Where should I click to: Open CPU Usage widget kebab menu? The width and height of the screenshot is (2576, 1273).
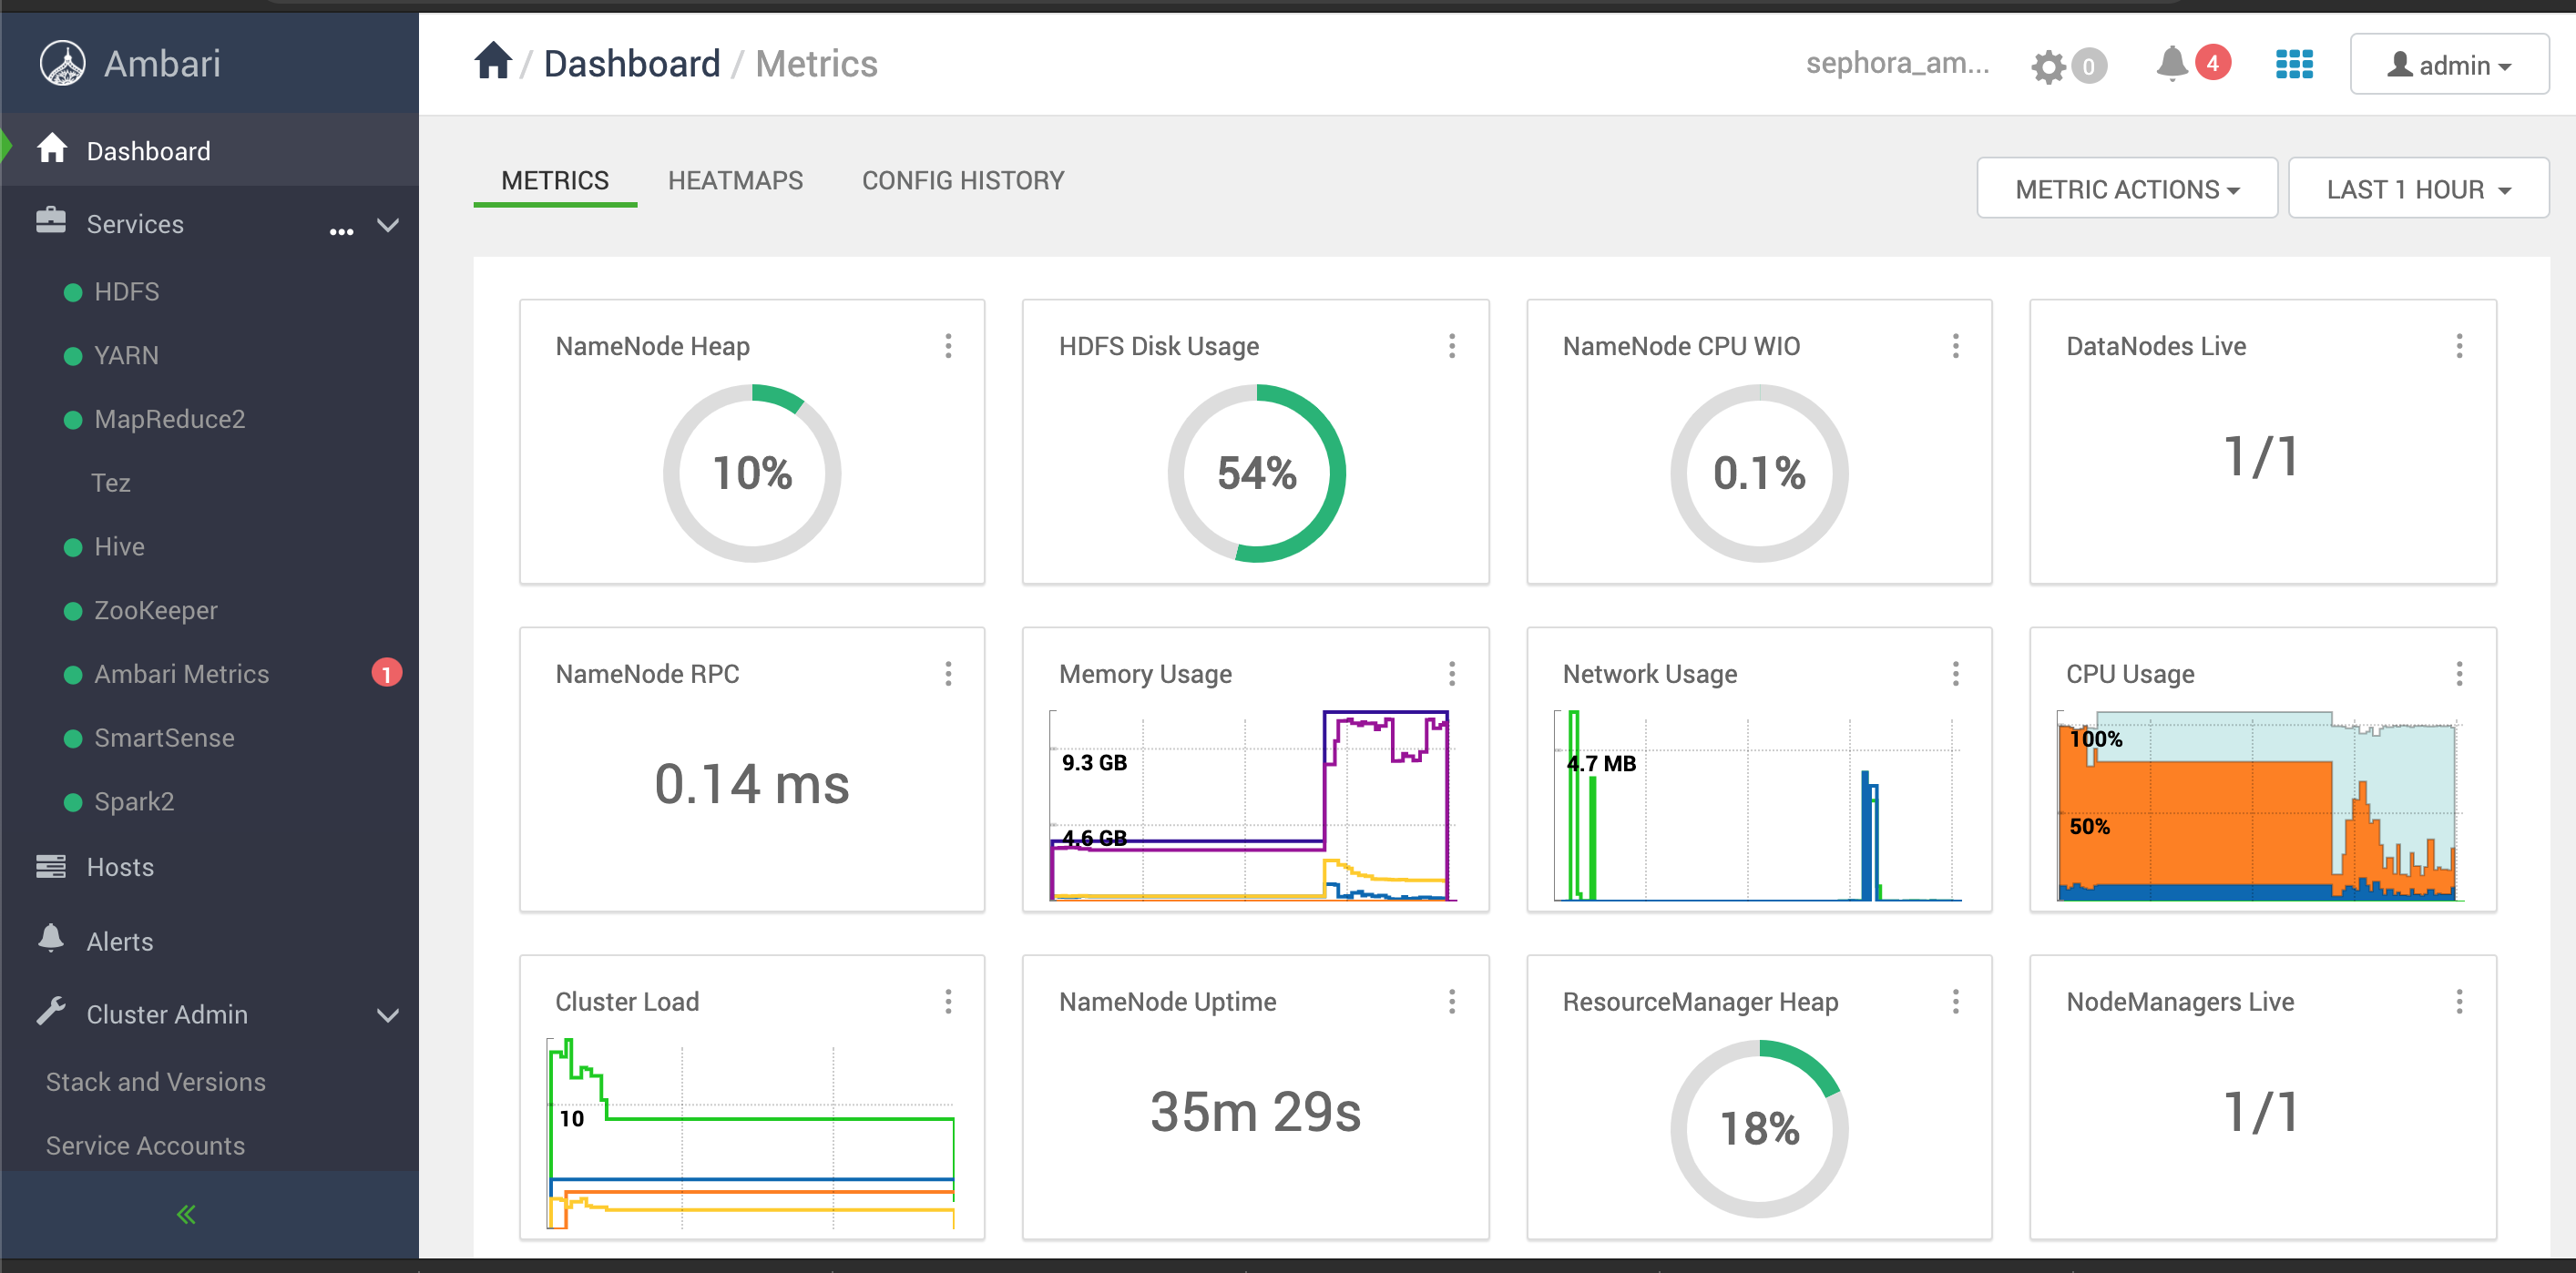[x=2459, y=674]
